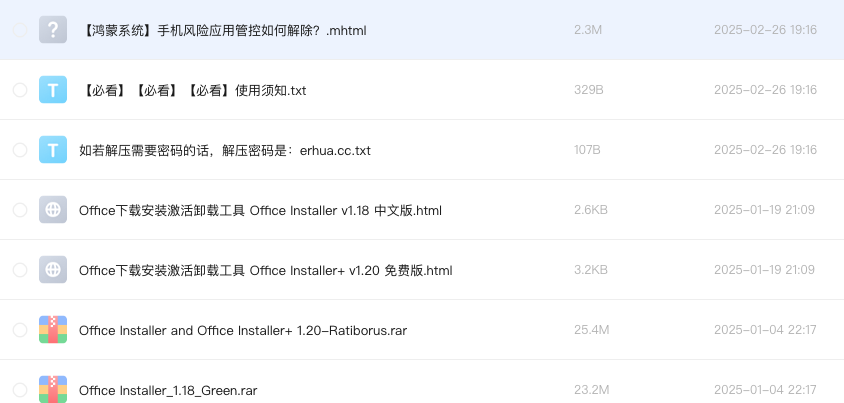Click the 2025-01-04 22:17 date of Ratiborus.rar
844x403 pixels.
tap(765, 330)
